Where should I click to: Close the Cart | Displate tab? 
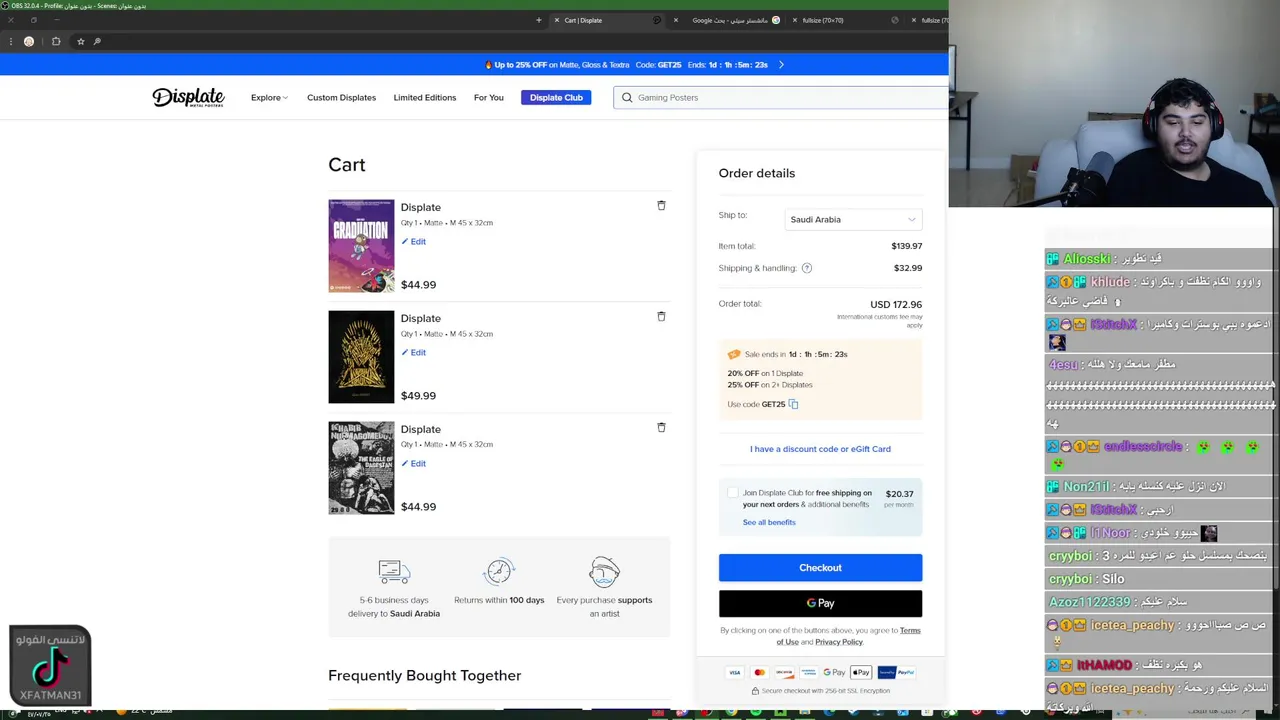(x=557, y=20)
